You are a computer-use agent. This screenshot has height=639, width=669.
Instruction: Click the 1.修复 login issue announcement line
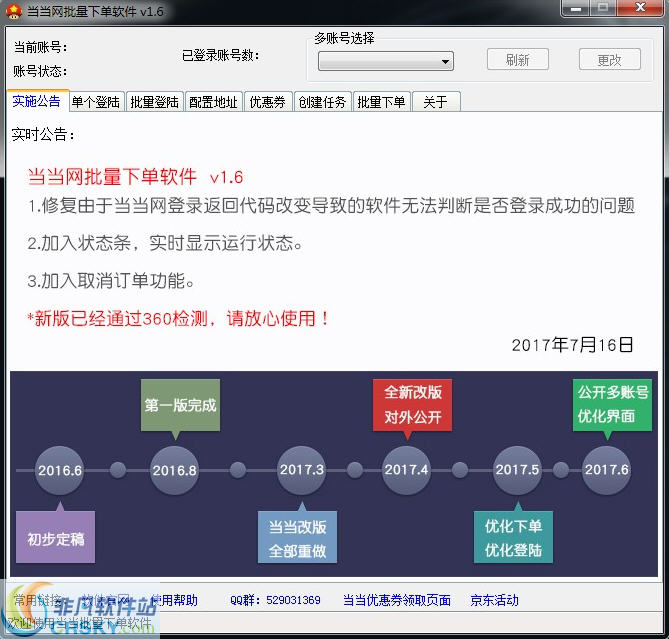pyautogui.click(x=331, y=206)
